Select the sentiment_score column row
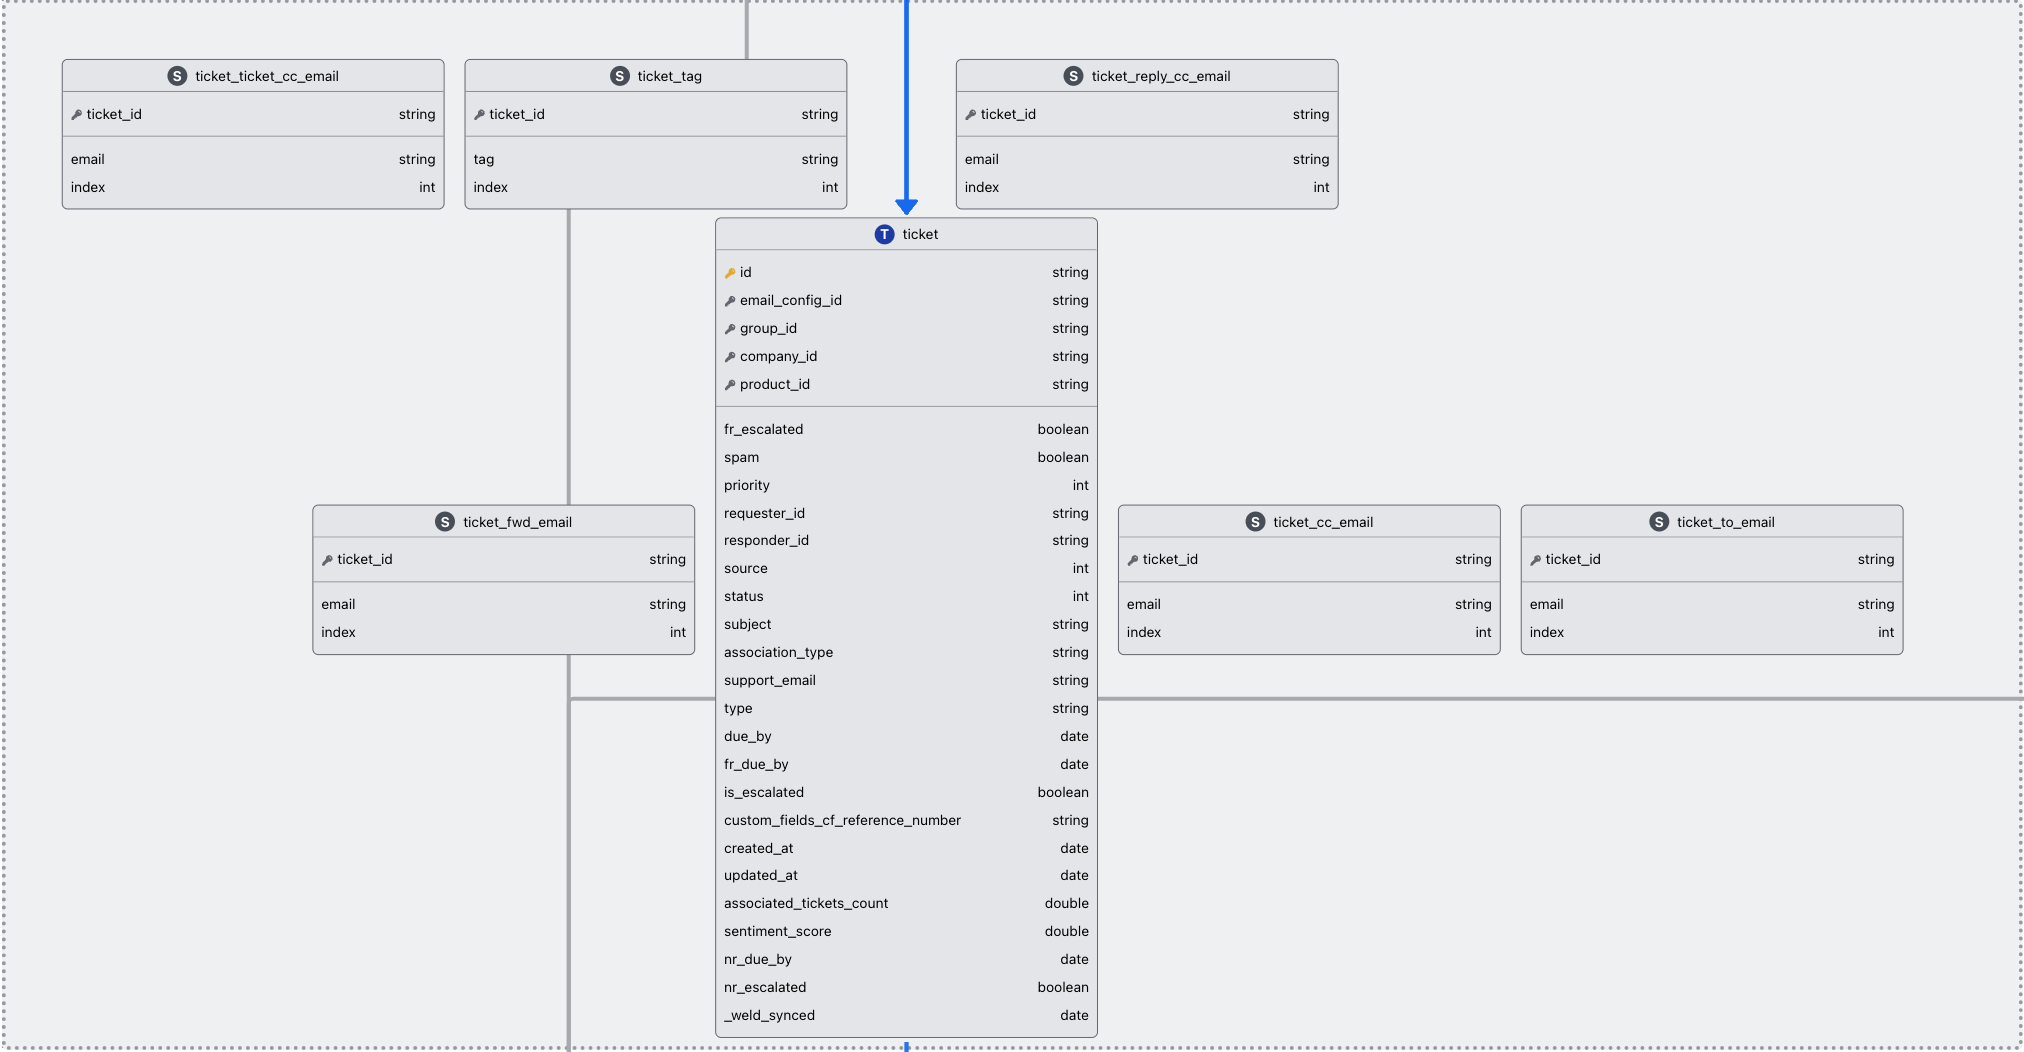 (905, 931)
